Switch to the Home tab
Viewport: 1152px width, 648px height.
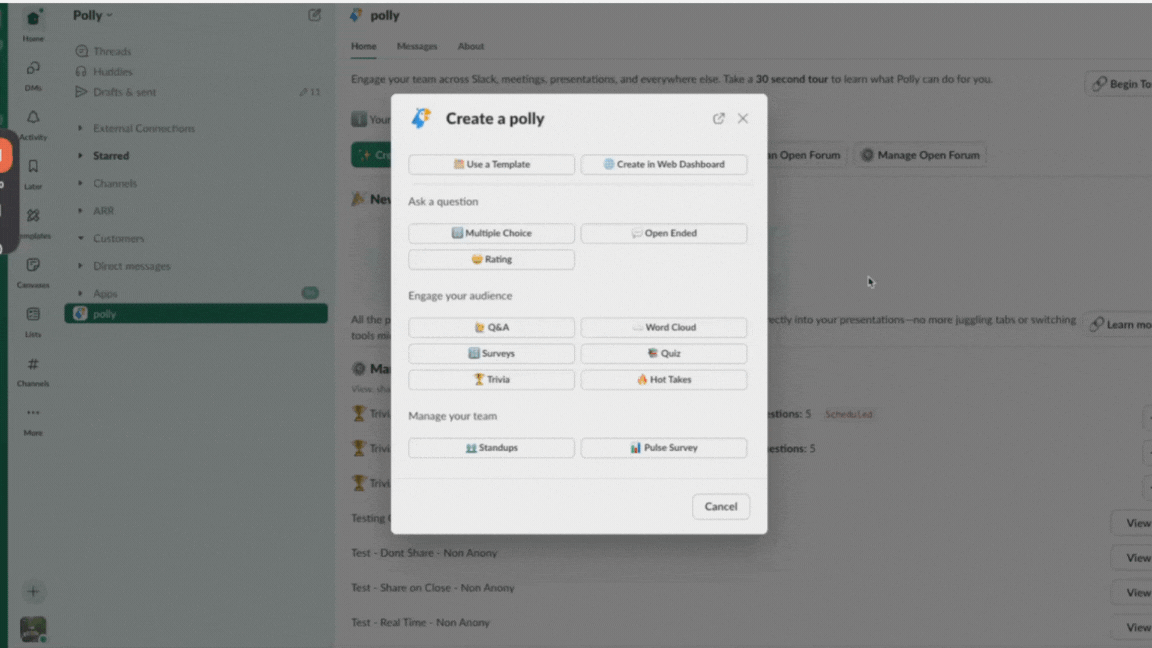coord(363,46)
